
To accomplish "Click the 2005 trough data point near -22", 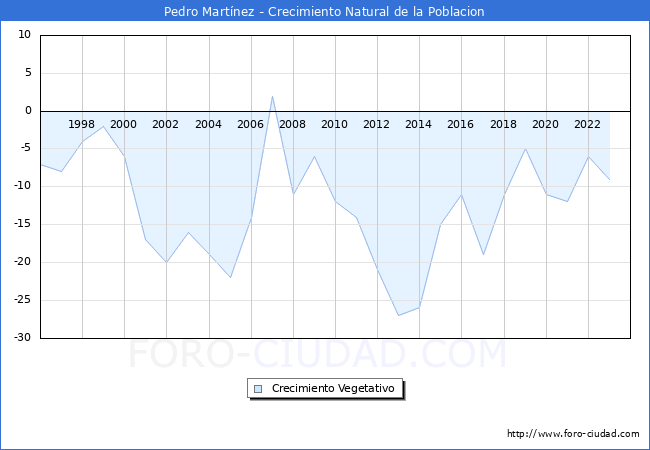I will point(230,278).
